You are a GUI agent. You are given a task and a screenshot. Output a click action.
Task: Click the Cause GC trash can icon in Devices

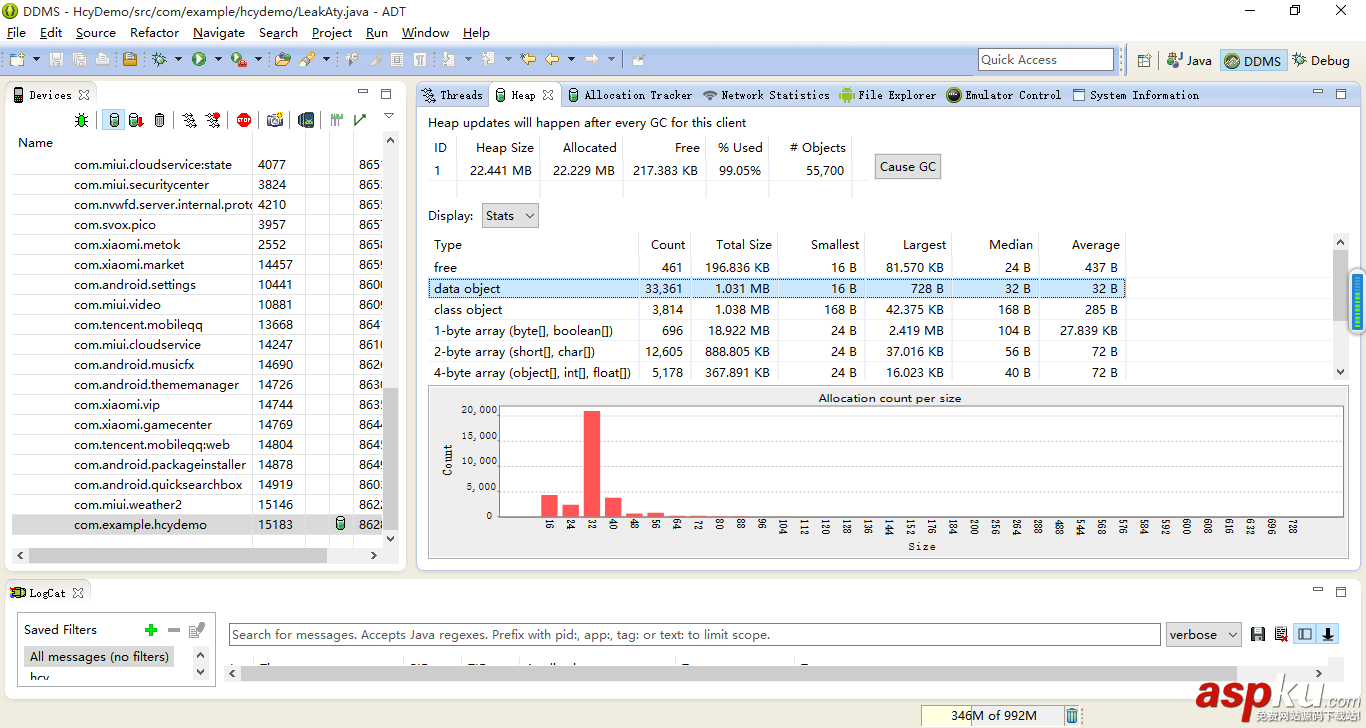pos(159,121)
